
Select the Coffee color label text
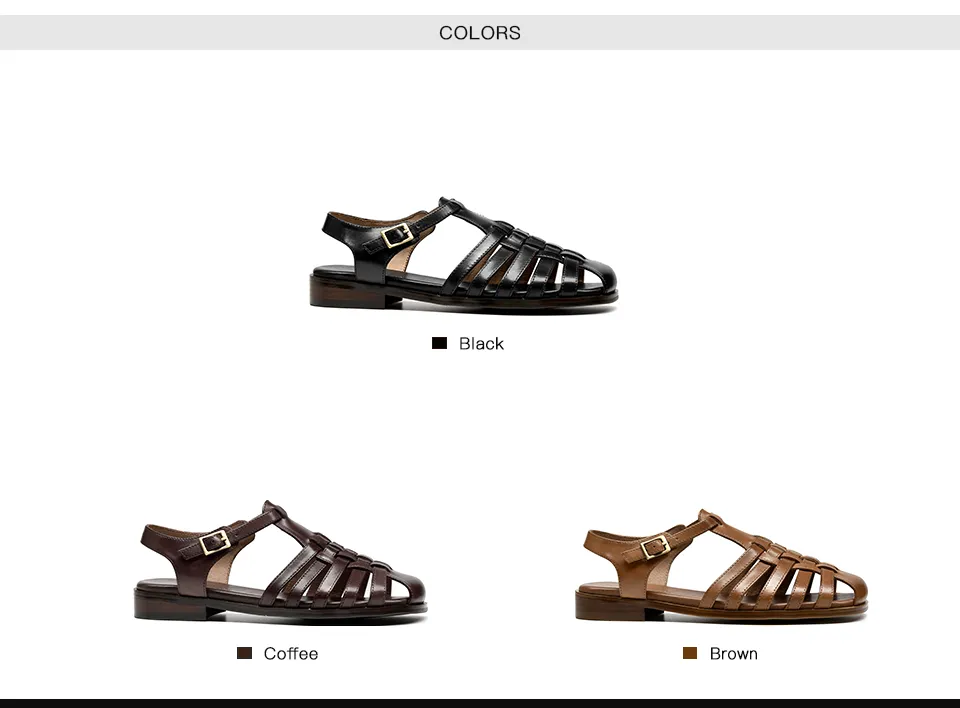(x=291, y=653)
